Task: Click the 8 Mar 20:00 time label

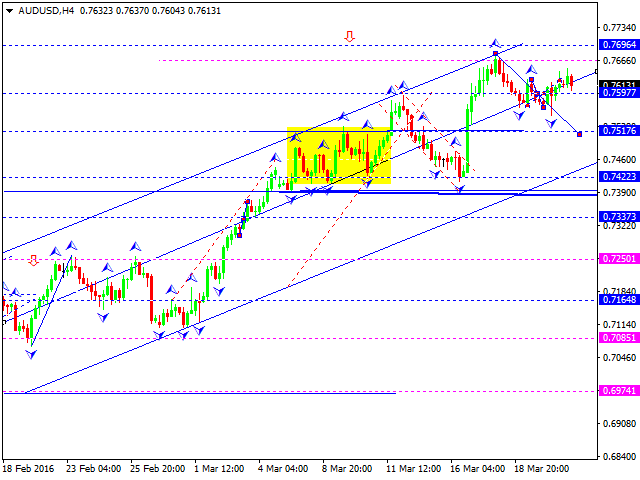Action: coord(347,469)
